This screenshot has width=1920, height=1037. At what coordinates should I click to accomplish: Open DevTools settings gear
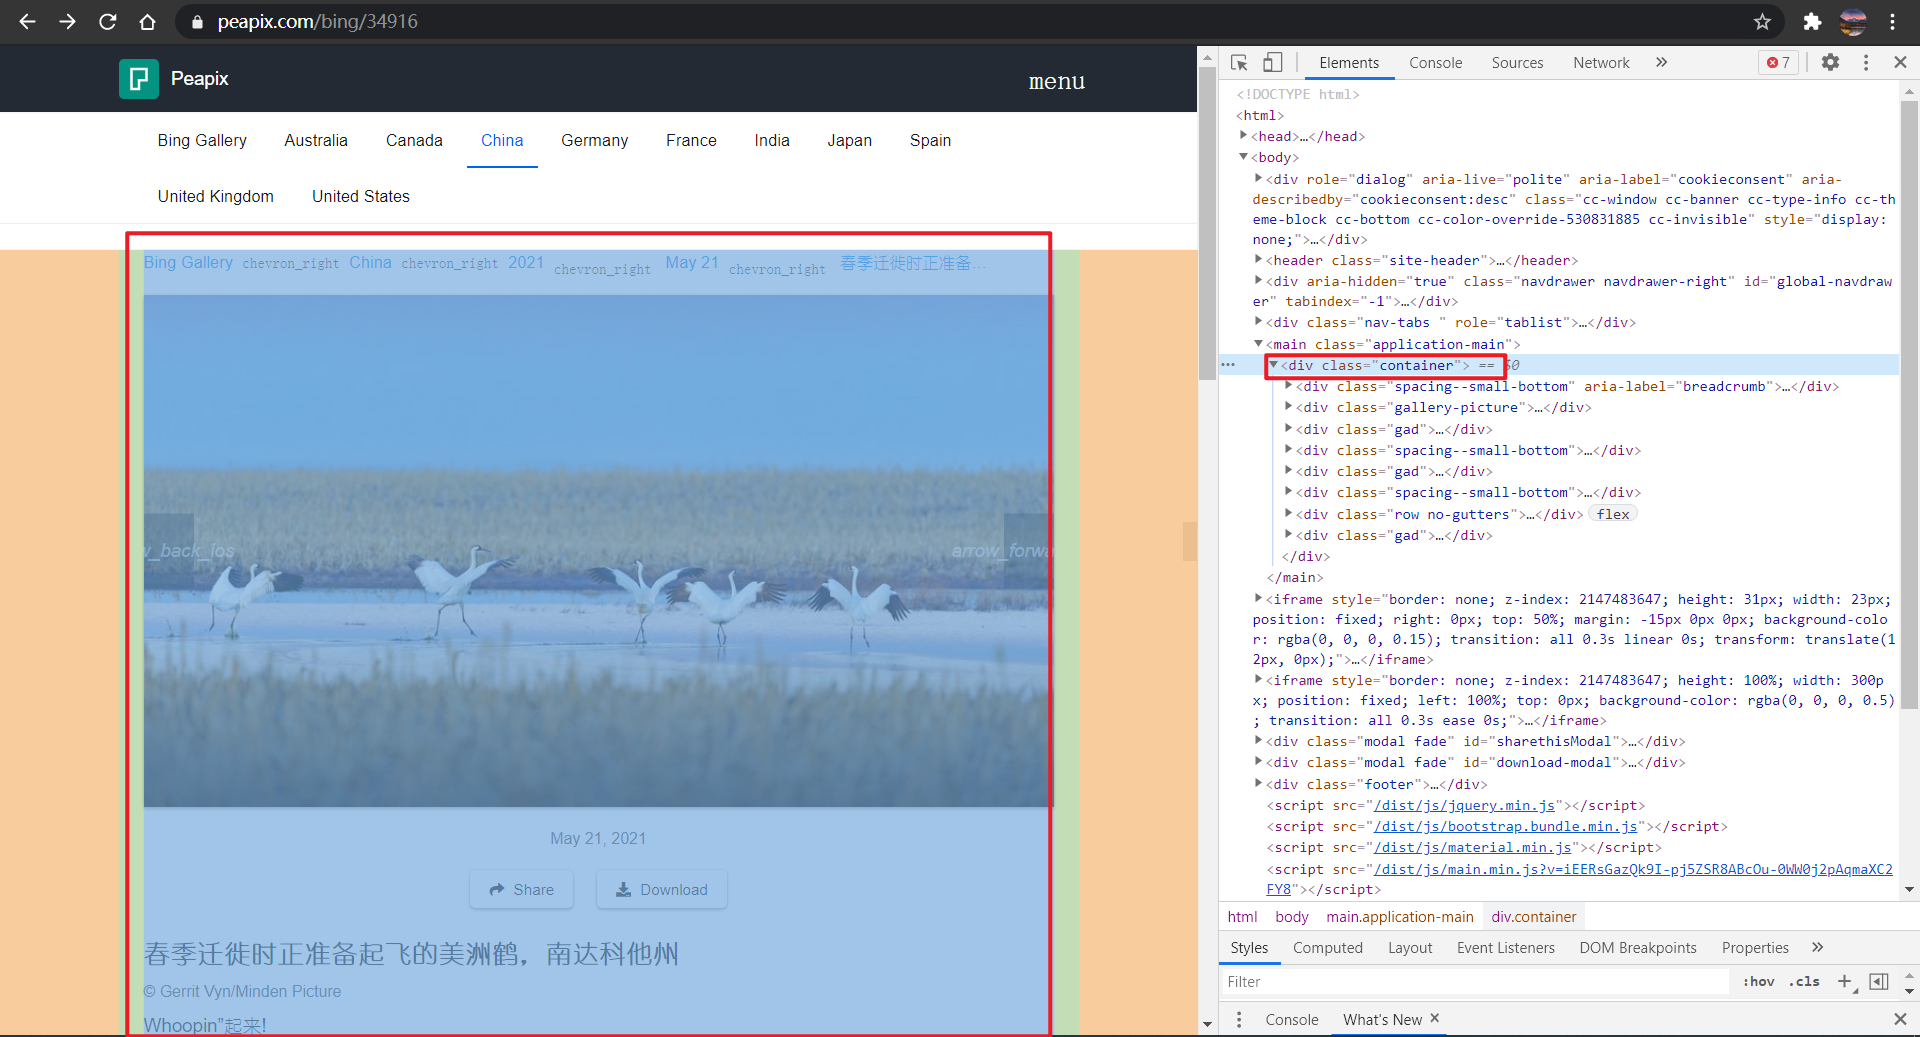tap(1831, 62)
